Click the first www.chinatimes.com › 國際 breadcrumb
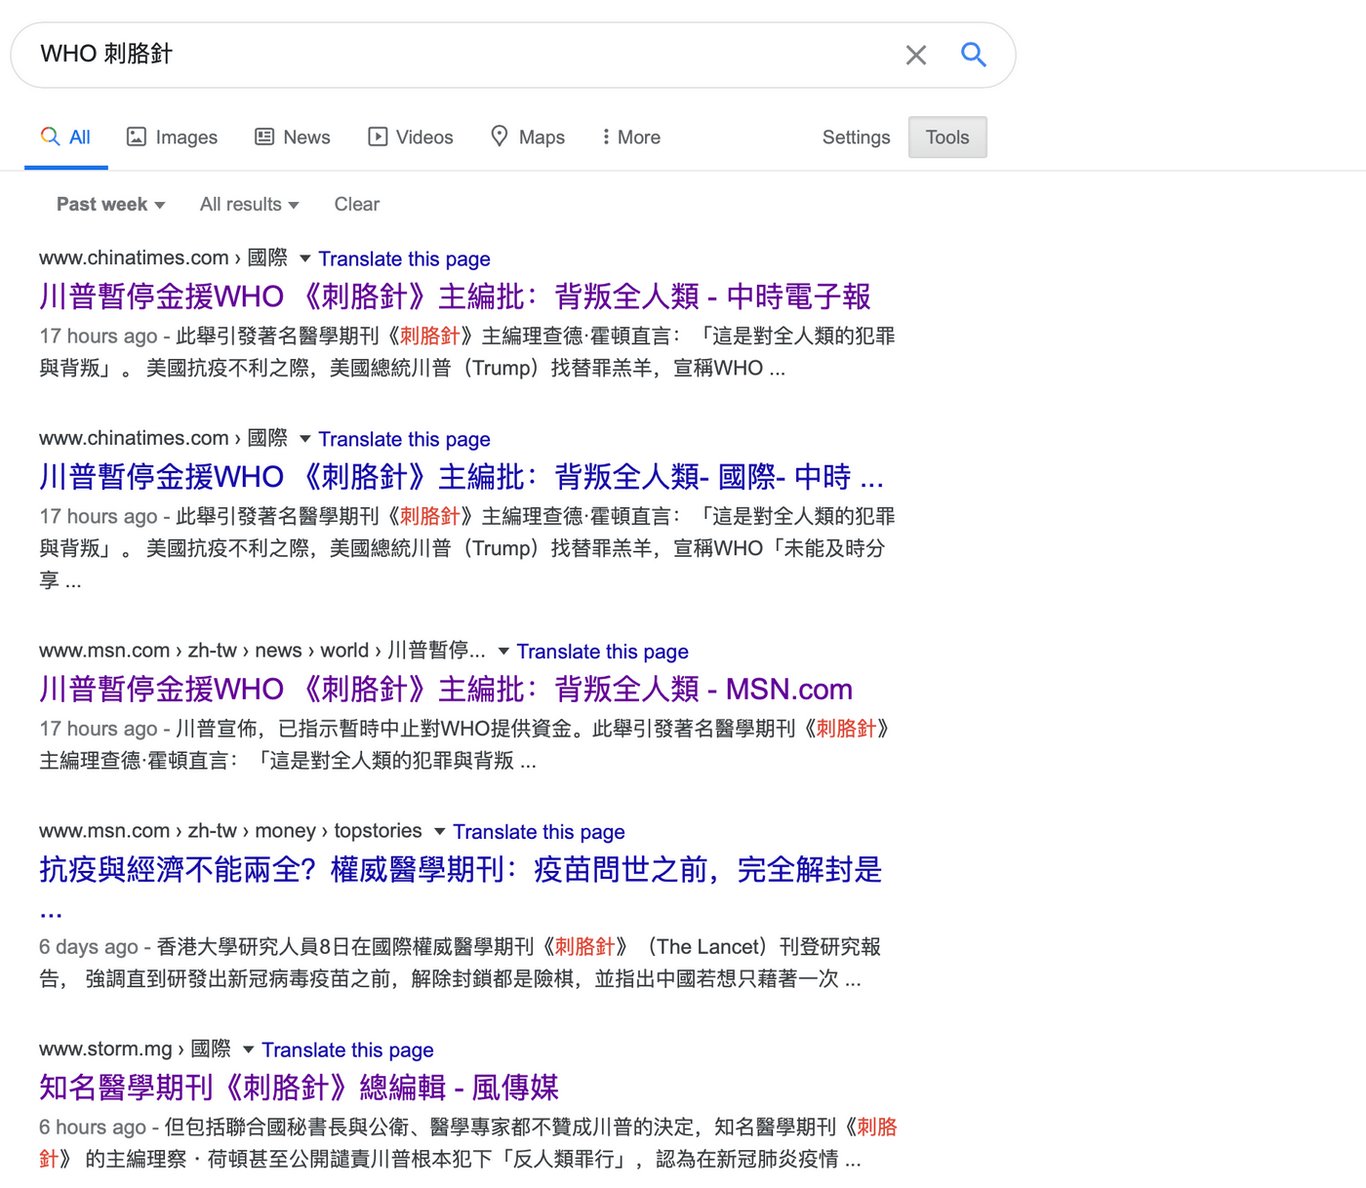The height and width of the screenshot is (1188, 1366). [x=163, y=258]
